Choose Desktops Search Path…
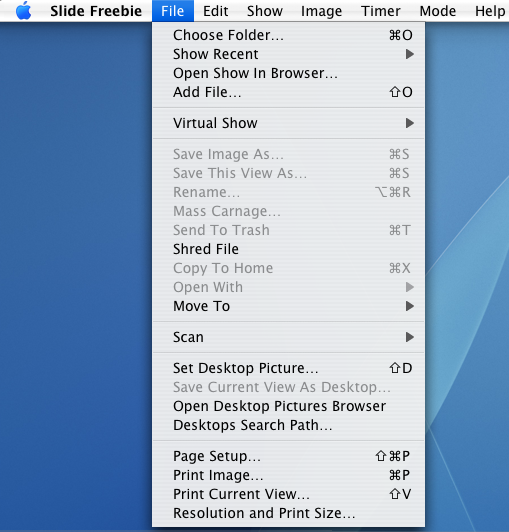This screenshot has height=532, width=509. (x=288, y=425)
